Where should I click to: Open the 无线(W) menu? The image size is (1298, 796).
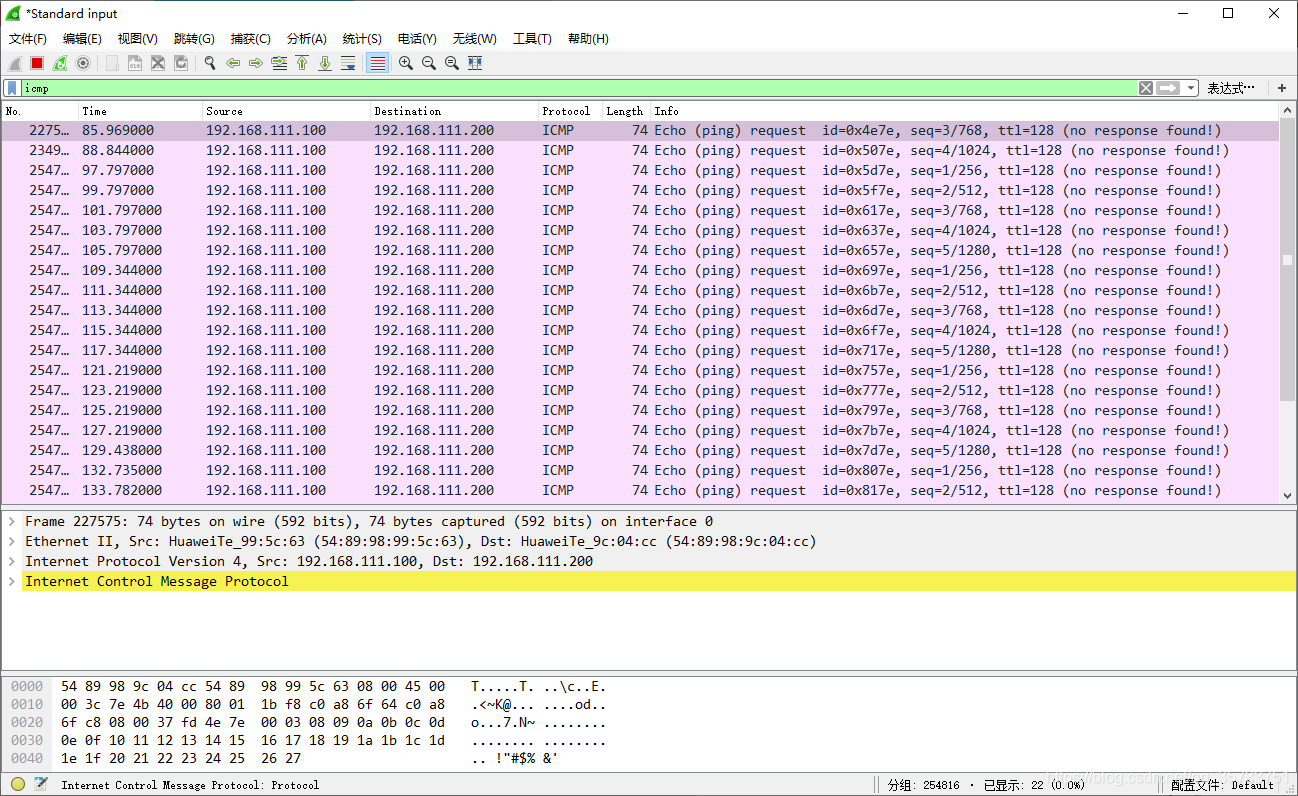pos(474,39)
